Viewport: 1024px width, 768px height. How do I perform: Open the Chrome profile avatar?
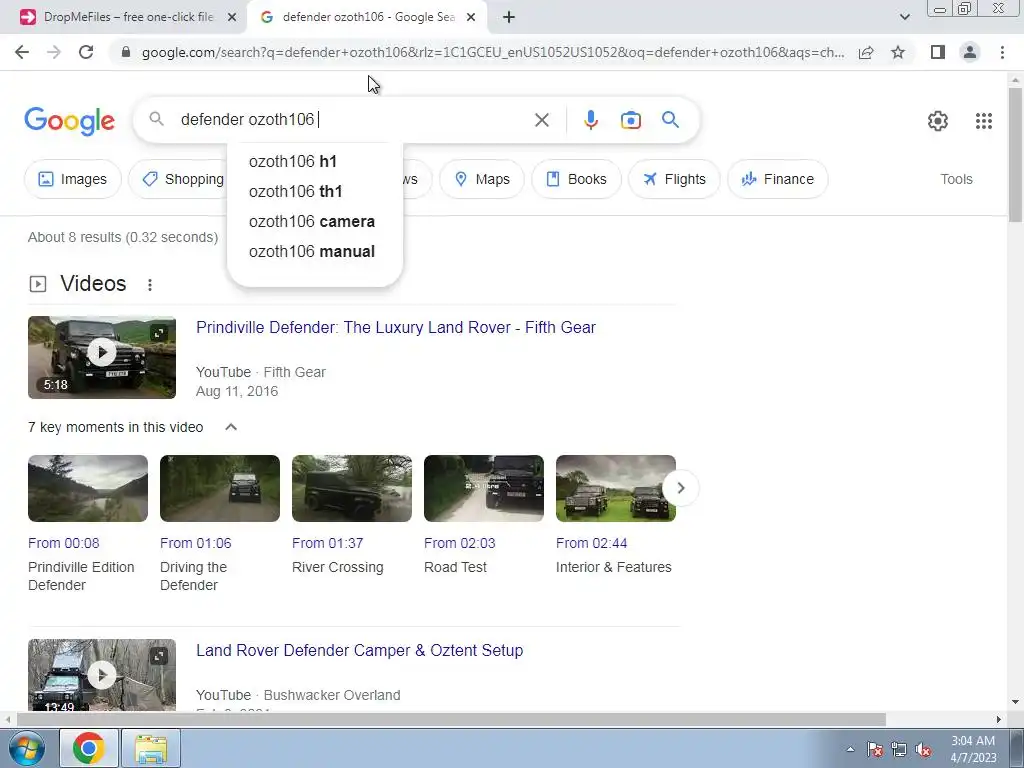click(x=970, y=52)
